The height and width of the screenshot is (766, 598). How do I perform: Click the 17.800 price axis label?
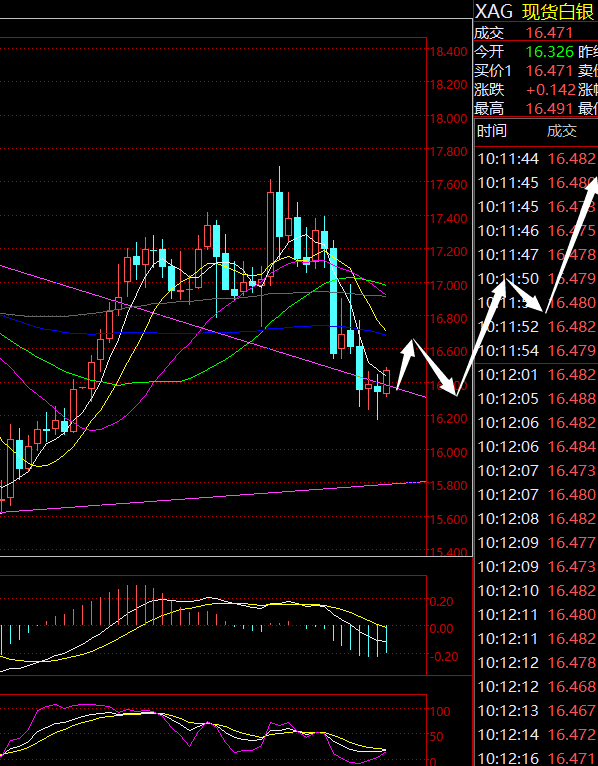[x=448, y=151]
